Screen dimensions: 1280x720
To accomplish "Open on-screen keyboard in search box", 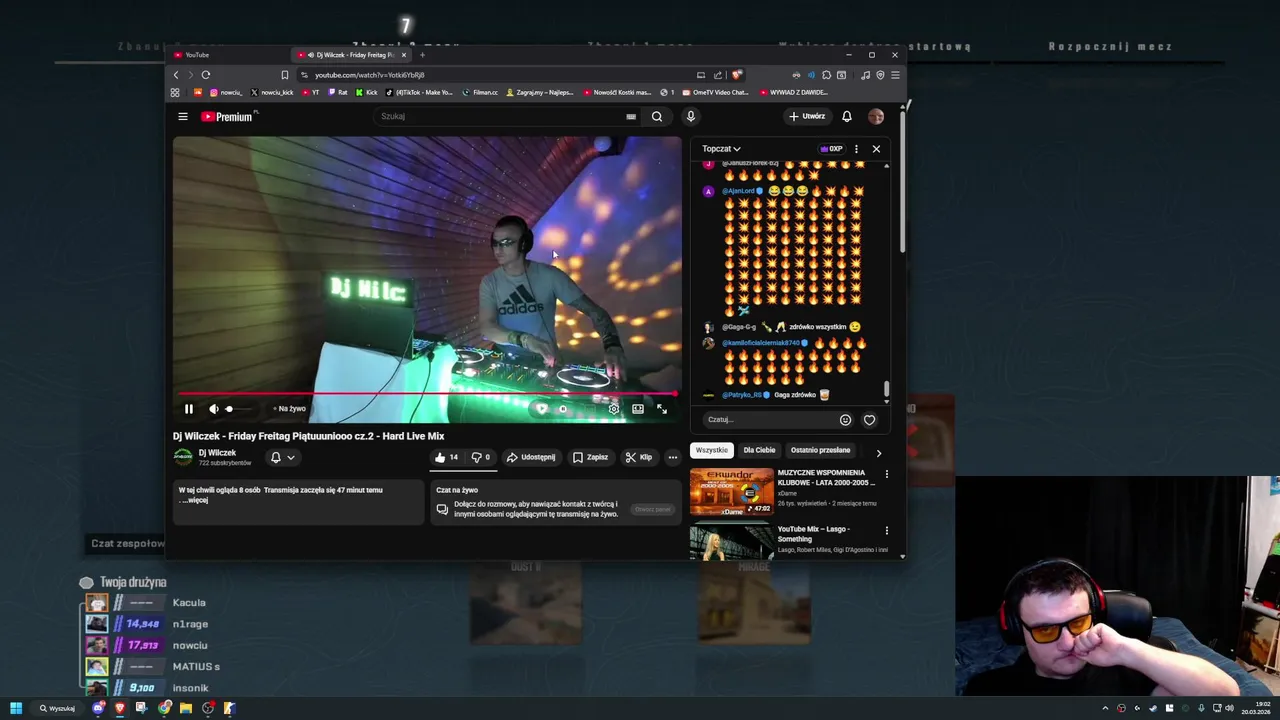I will [x=631, y=116].
